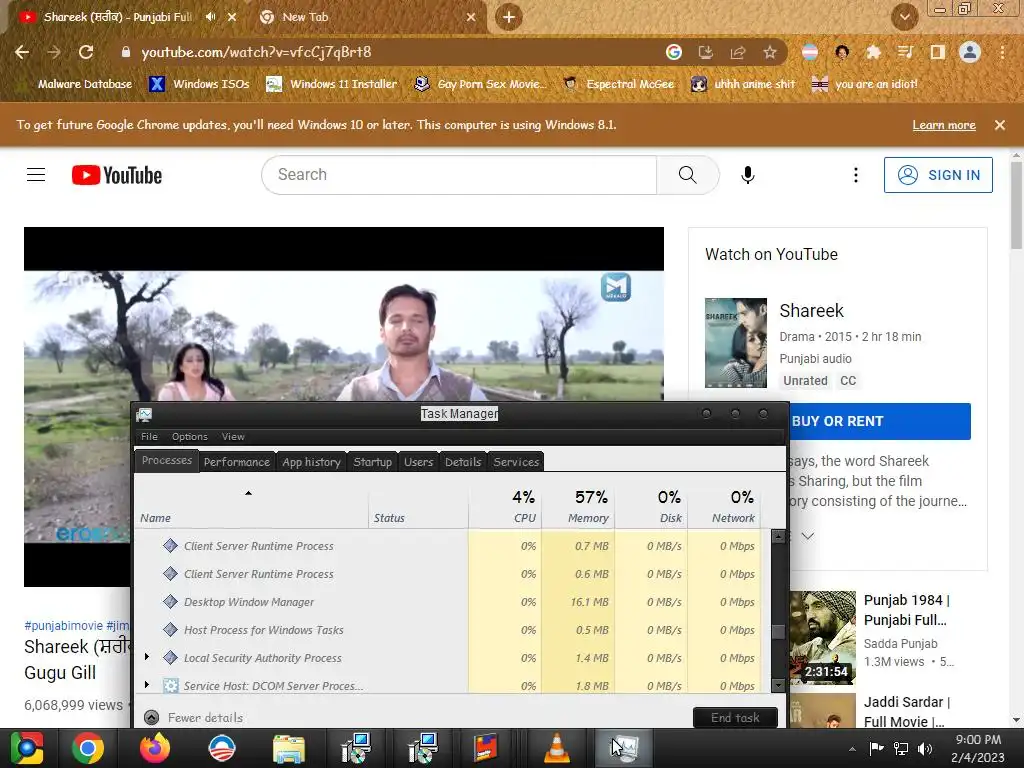Switch to the Startup tab
The width and height of the screenshot is (1024, 768).
click(372, 462)
